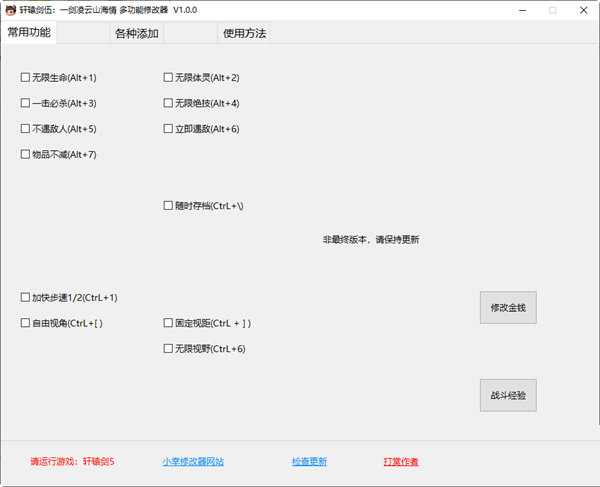The width and height of the screenshot is (600, 487).
Task: Toggle 不遇敌人 (Alt+5) checkbox
Action: 25,129
